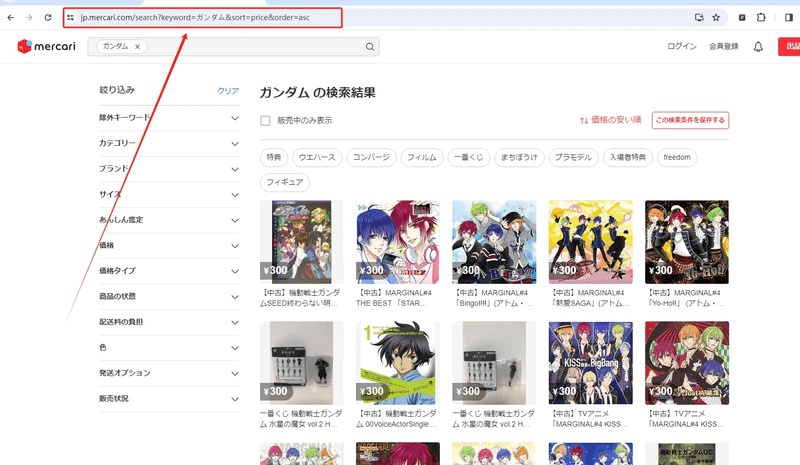Screen dimensions: 800x465
Task: Open the ガンダムSEED item thumbnail
Action: pos(302,242)
